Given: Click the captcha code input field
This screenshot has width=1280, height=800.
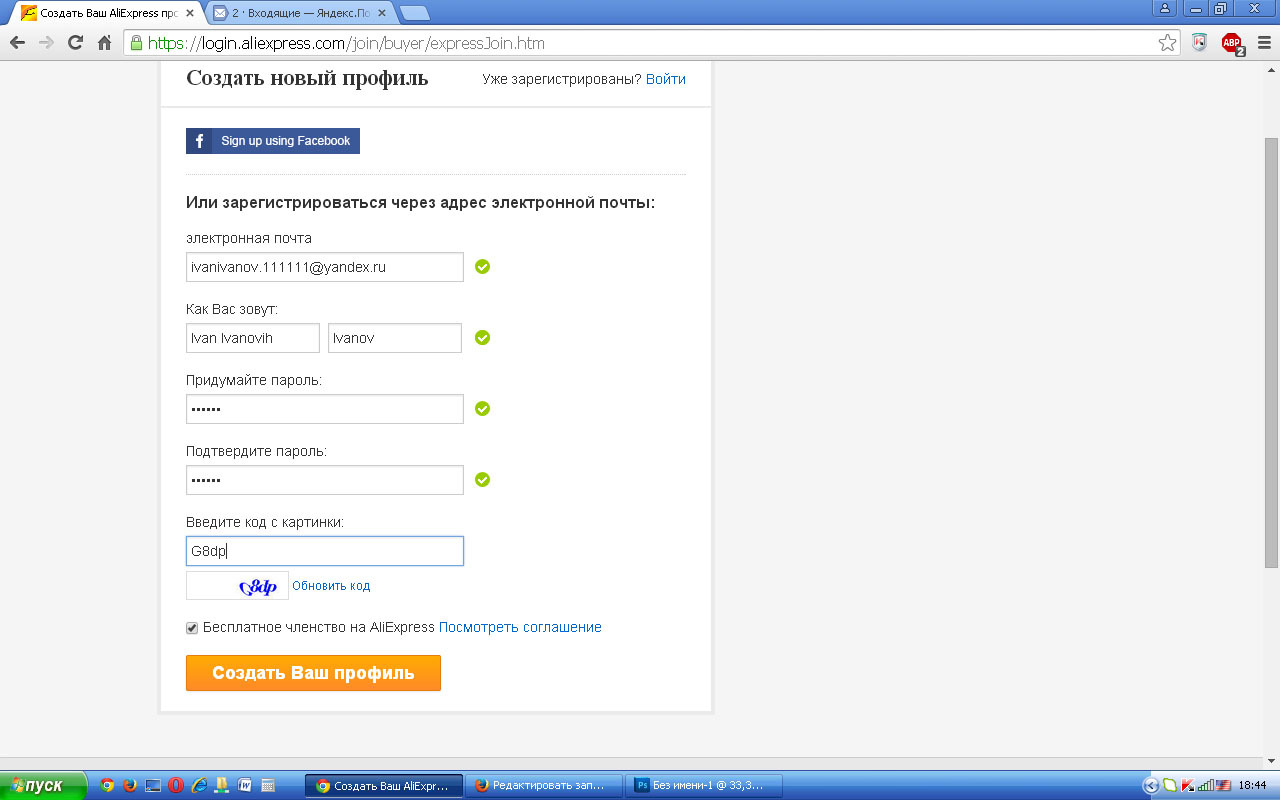Looking at the screenshot, I should [325, 551].
